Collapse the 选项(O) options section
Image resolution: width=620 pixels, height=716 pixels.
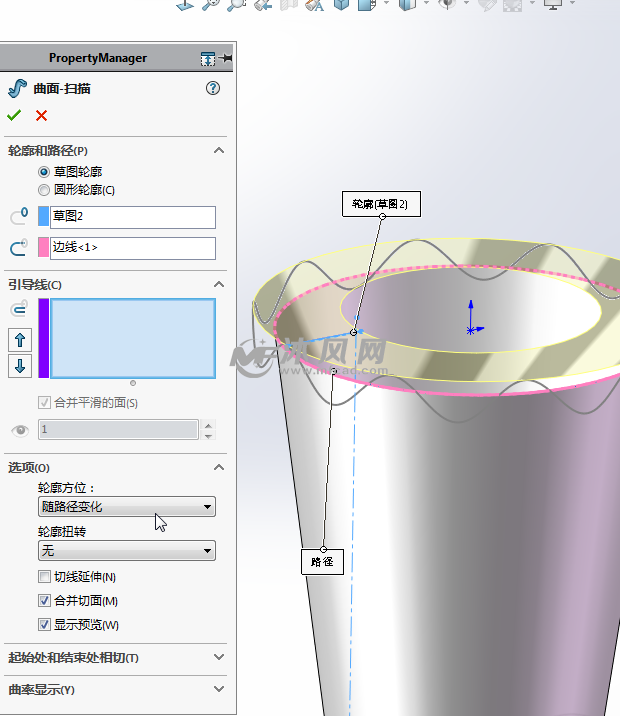point(219,467)
